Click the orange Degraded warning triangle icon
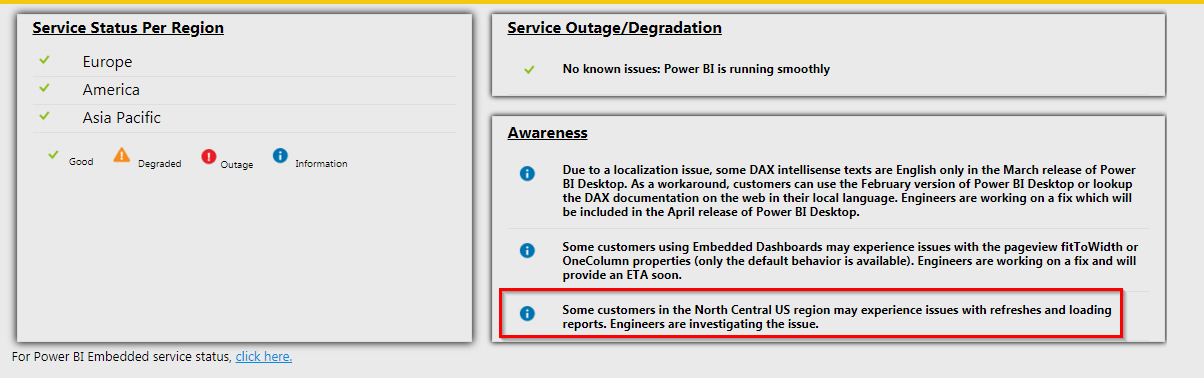The width and height of the screenshot is (1204, 378). pos(122,155)
